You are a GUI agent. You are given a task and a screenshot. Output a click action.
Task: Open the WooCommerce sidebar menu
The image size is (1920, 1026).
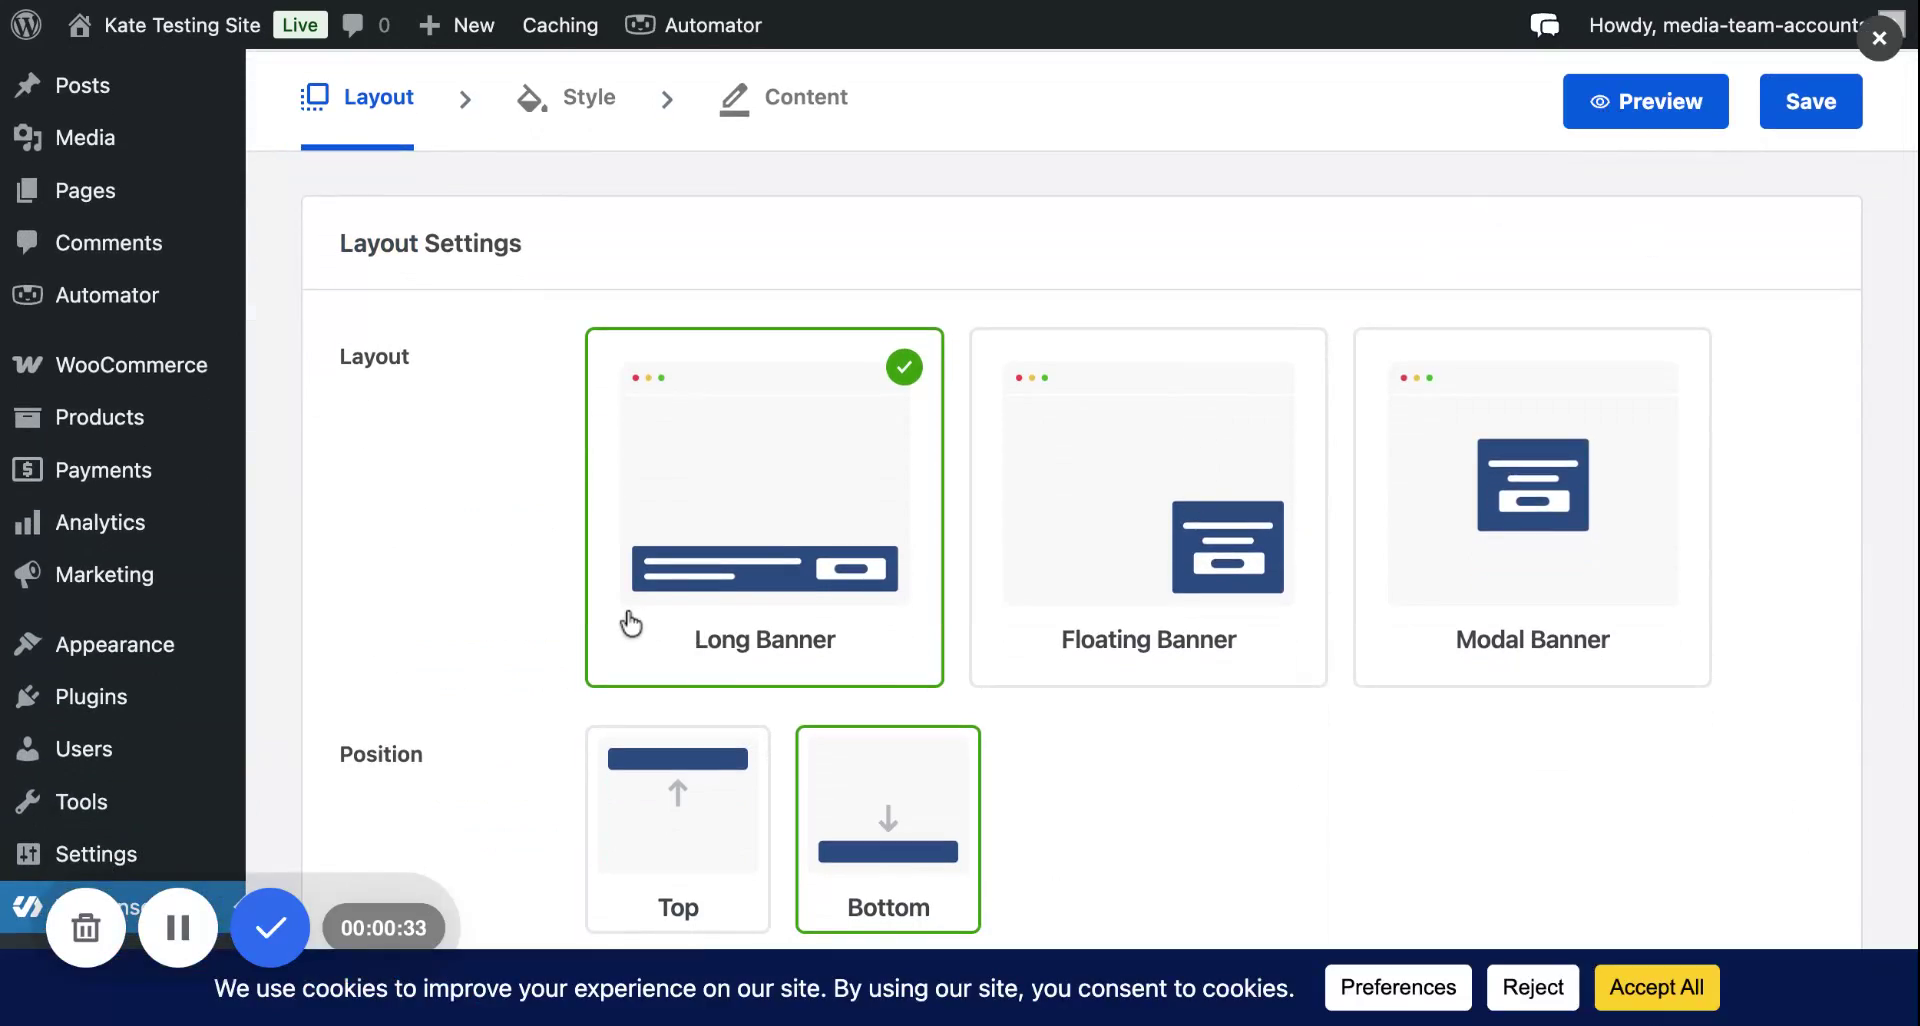[x=131, y=365]
